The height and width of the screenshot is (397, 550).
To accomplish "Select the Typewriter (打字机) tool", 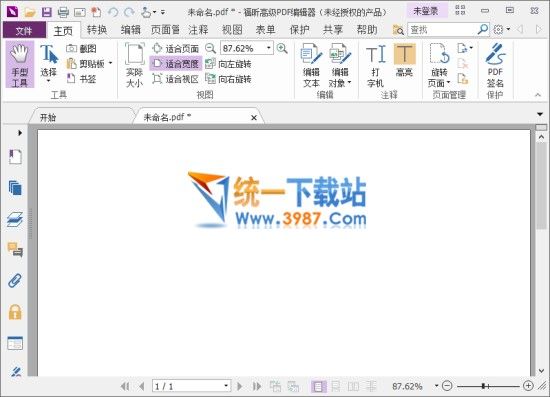I will [375, 65].
